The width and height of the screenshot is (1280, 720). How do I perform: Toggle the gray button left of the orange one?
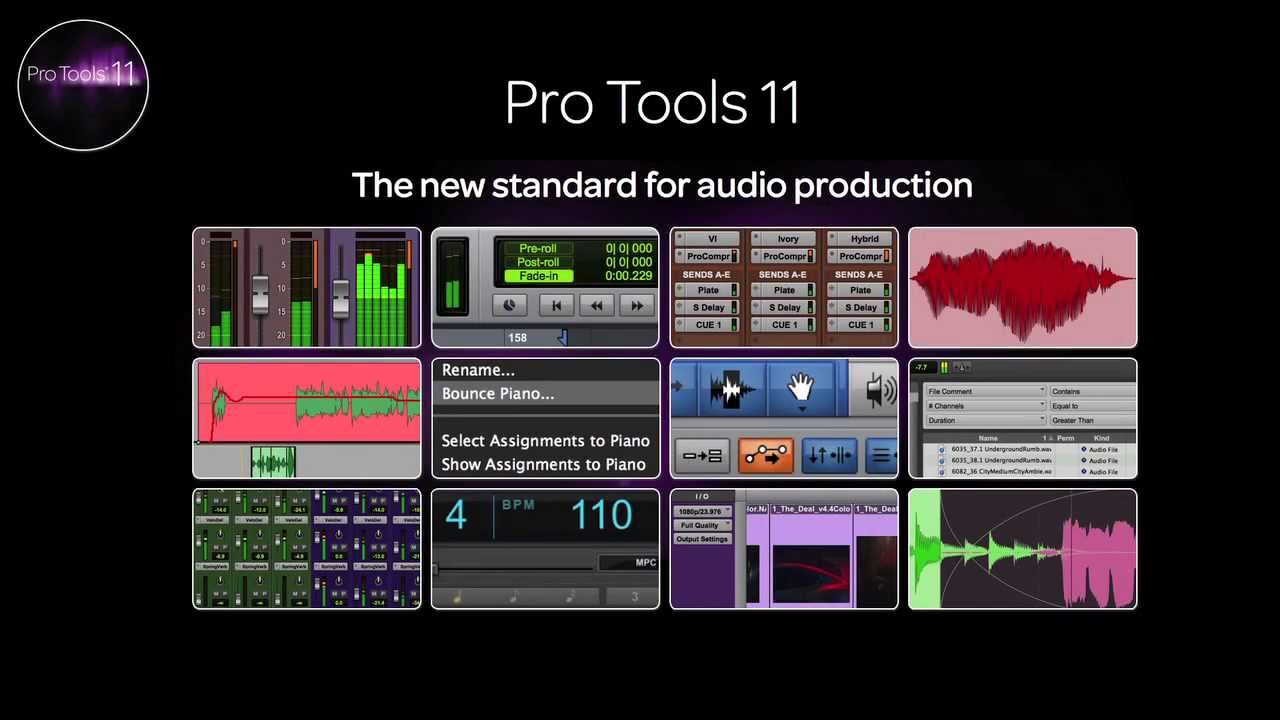pyautogui.click(x=703, y=456)
